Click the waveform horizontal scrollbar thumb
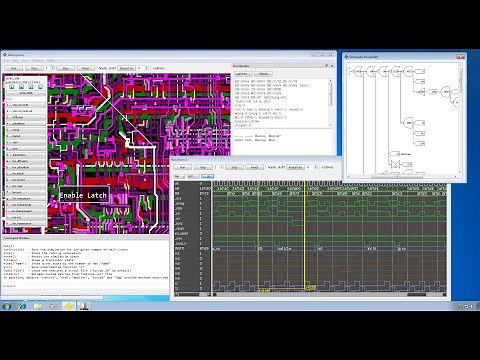The image size is (480, 360). click(417, 294)
